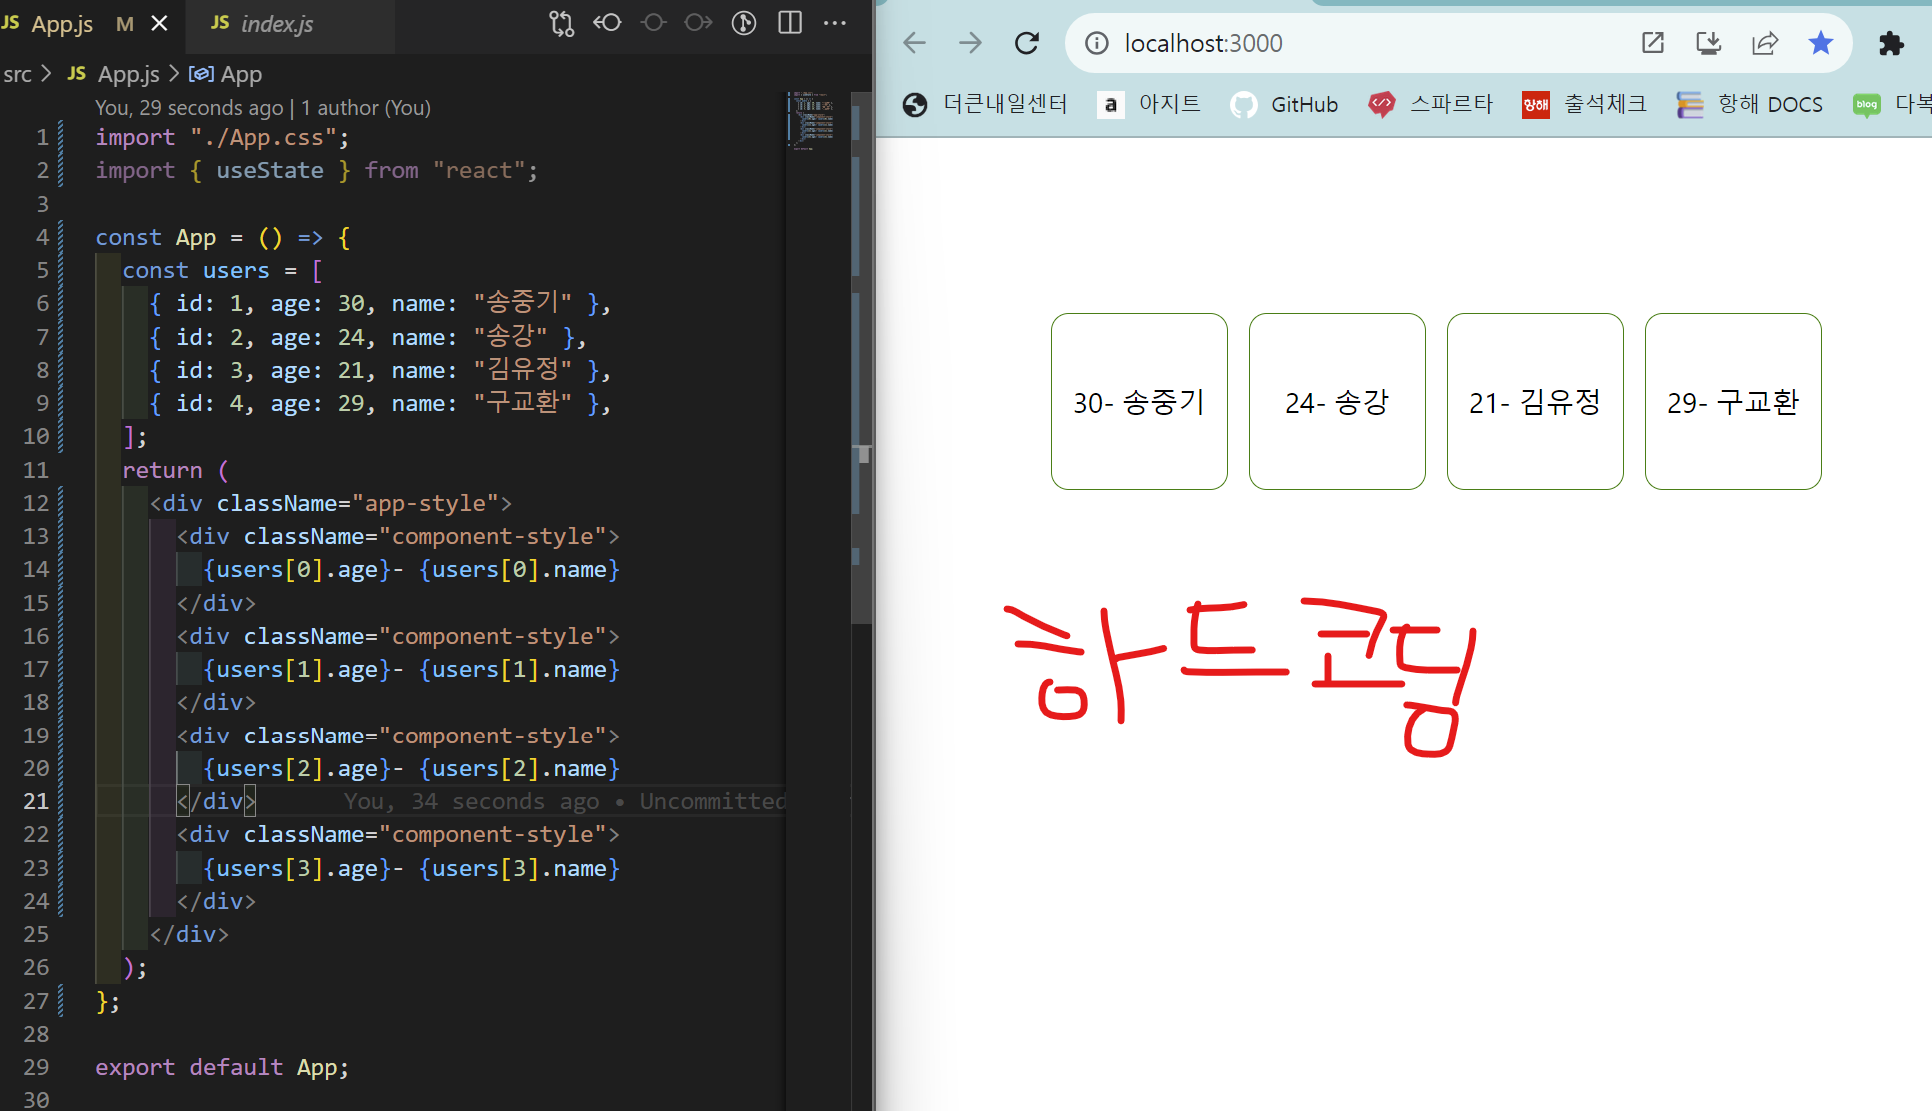
Task: Click the Toggle File Blame circled git icon
Action: (x=743, y=23)
